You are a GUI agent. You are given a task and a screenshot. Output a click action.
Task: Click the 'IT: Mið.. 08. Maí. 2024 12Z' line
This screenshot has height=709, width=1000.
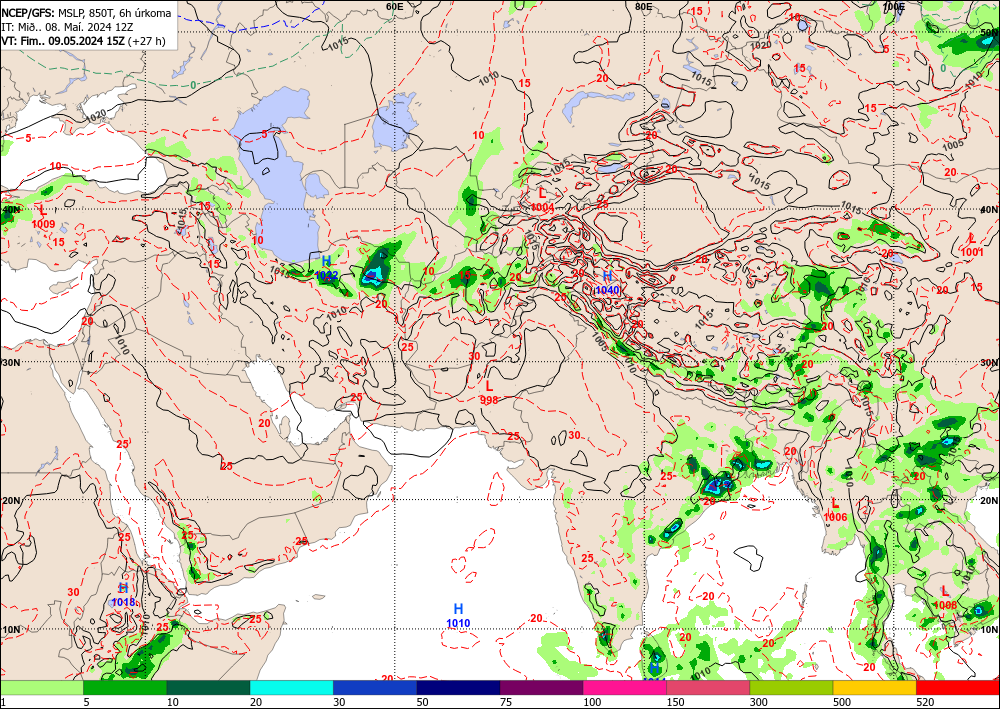pos(70,27)
